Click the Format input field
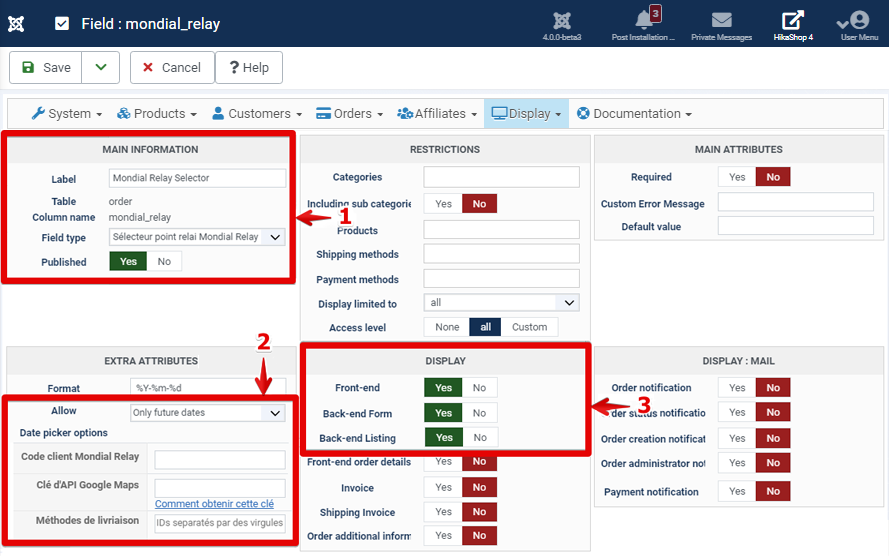Viewport: 889px width, 556px height. pos(208,387)
